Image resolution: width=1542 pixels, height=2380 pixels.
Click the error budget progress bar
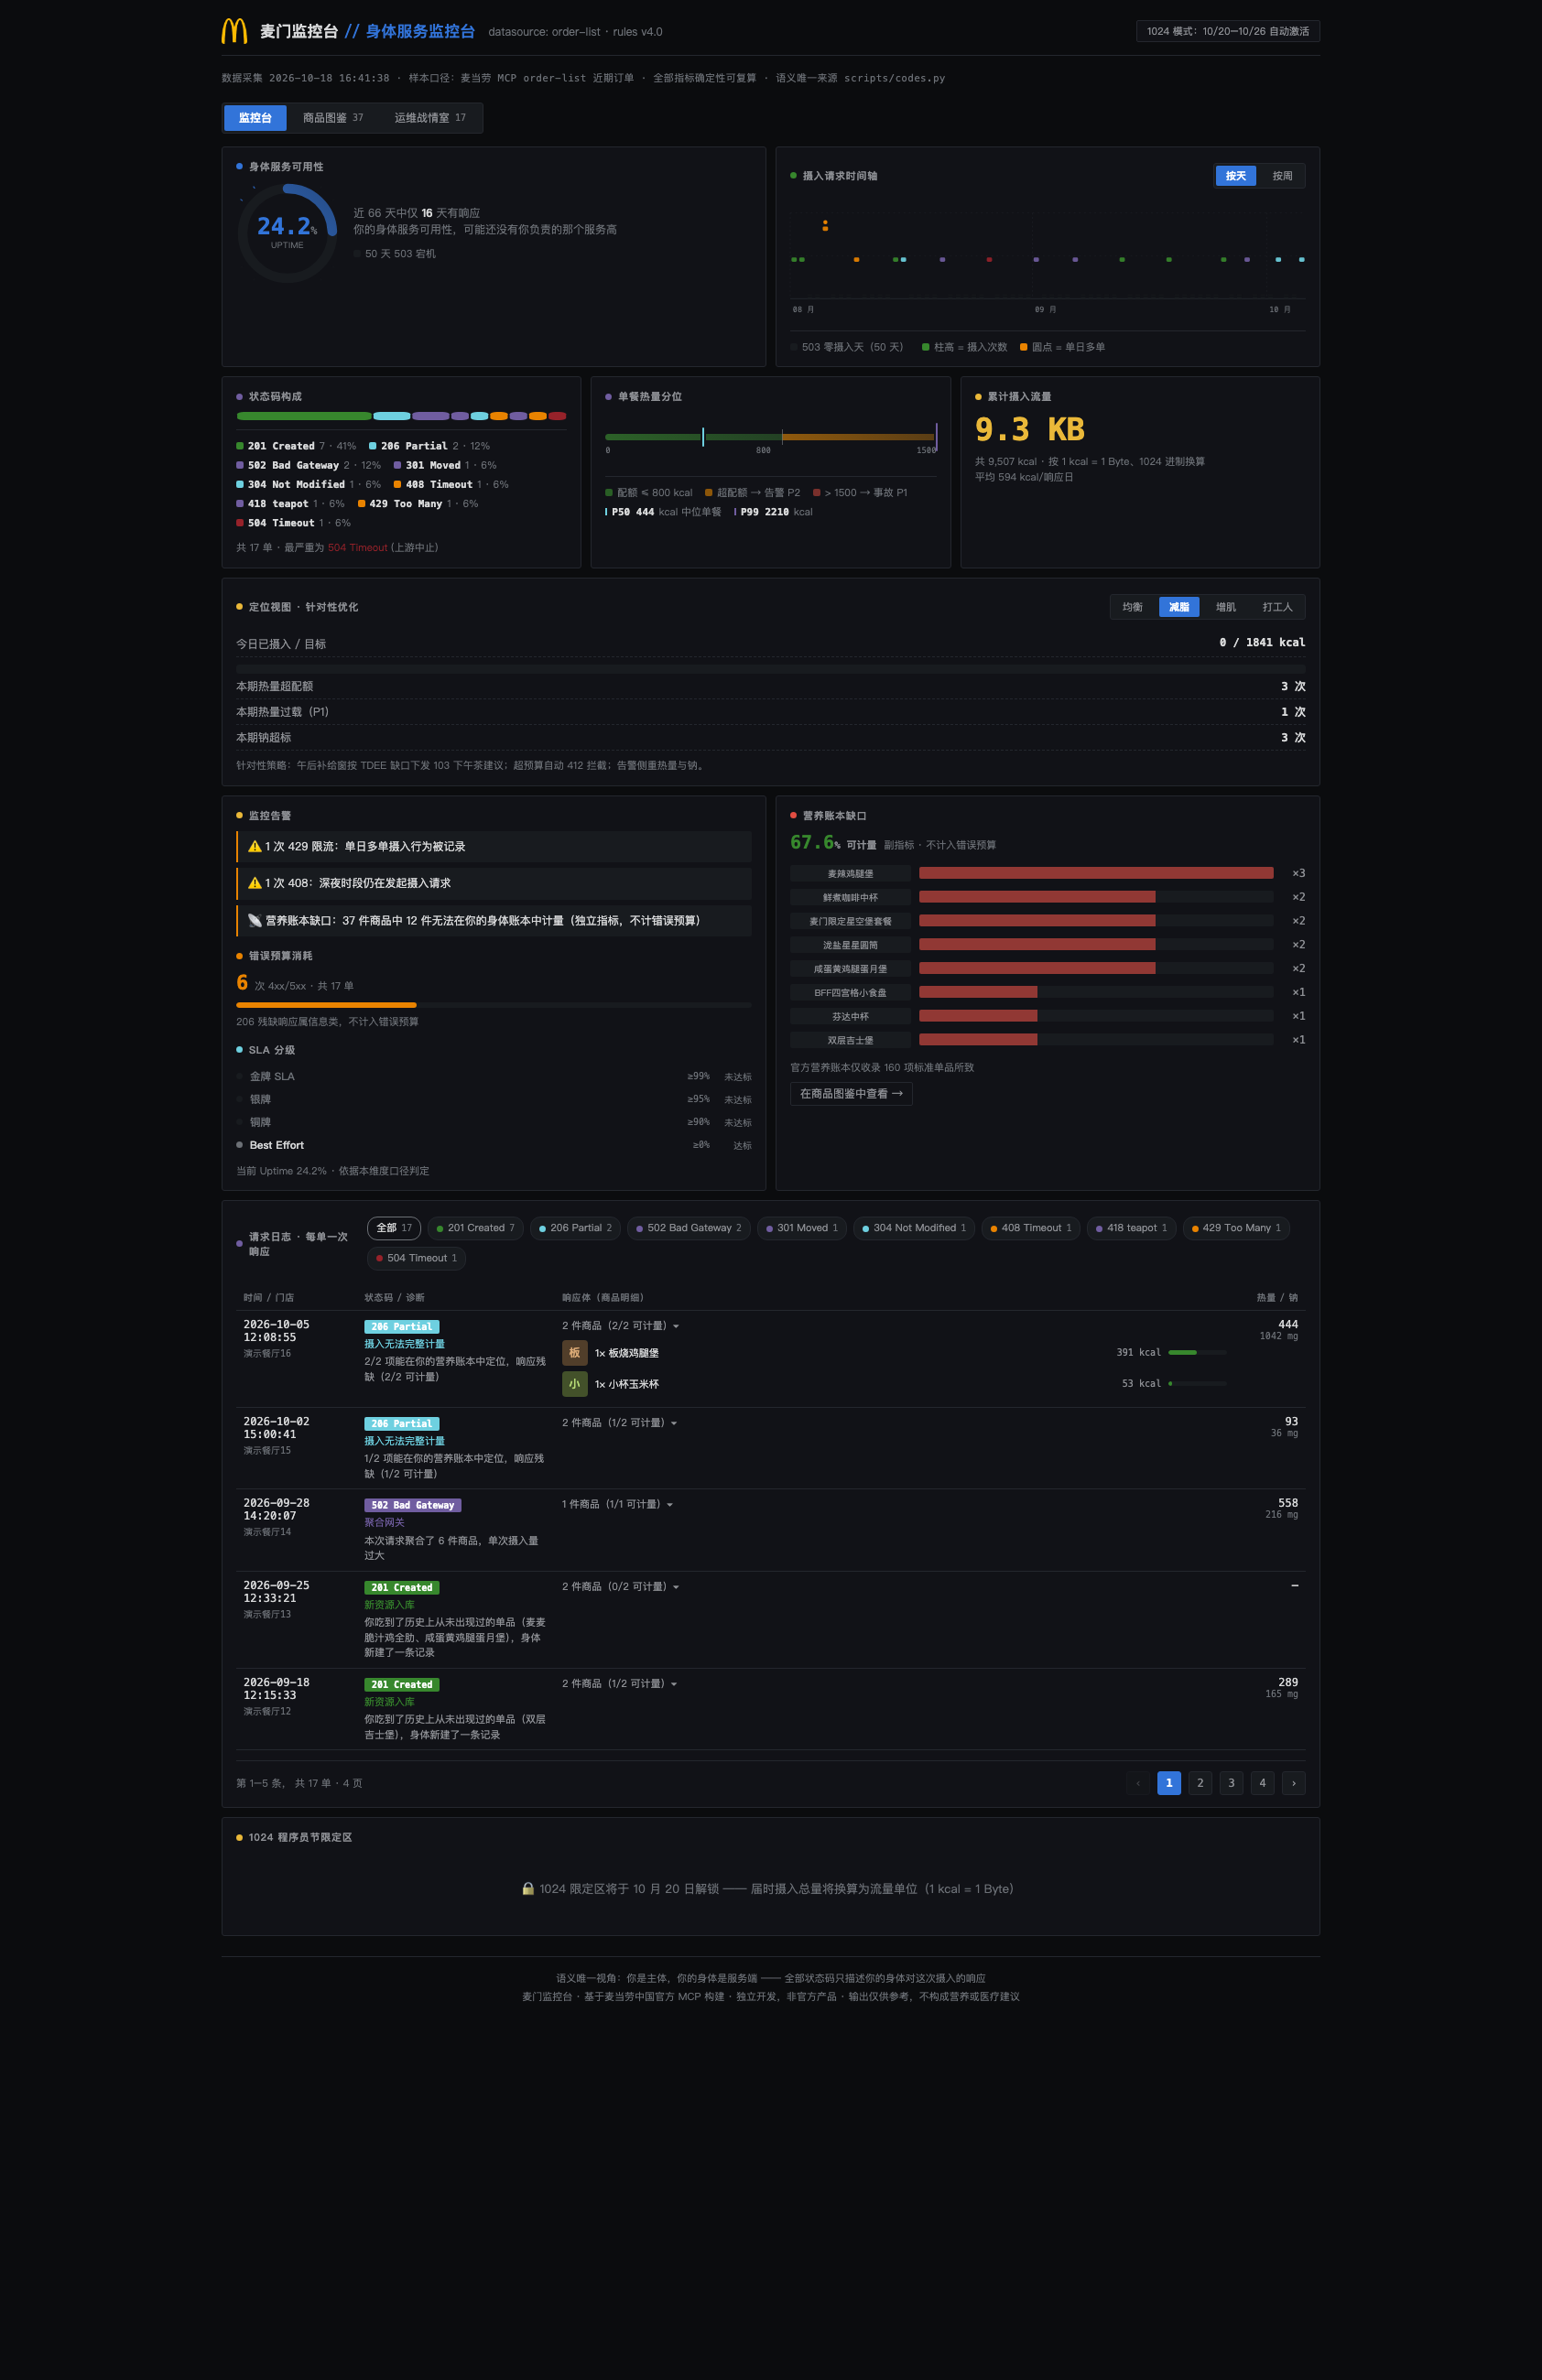click(x=494, y=1005)
